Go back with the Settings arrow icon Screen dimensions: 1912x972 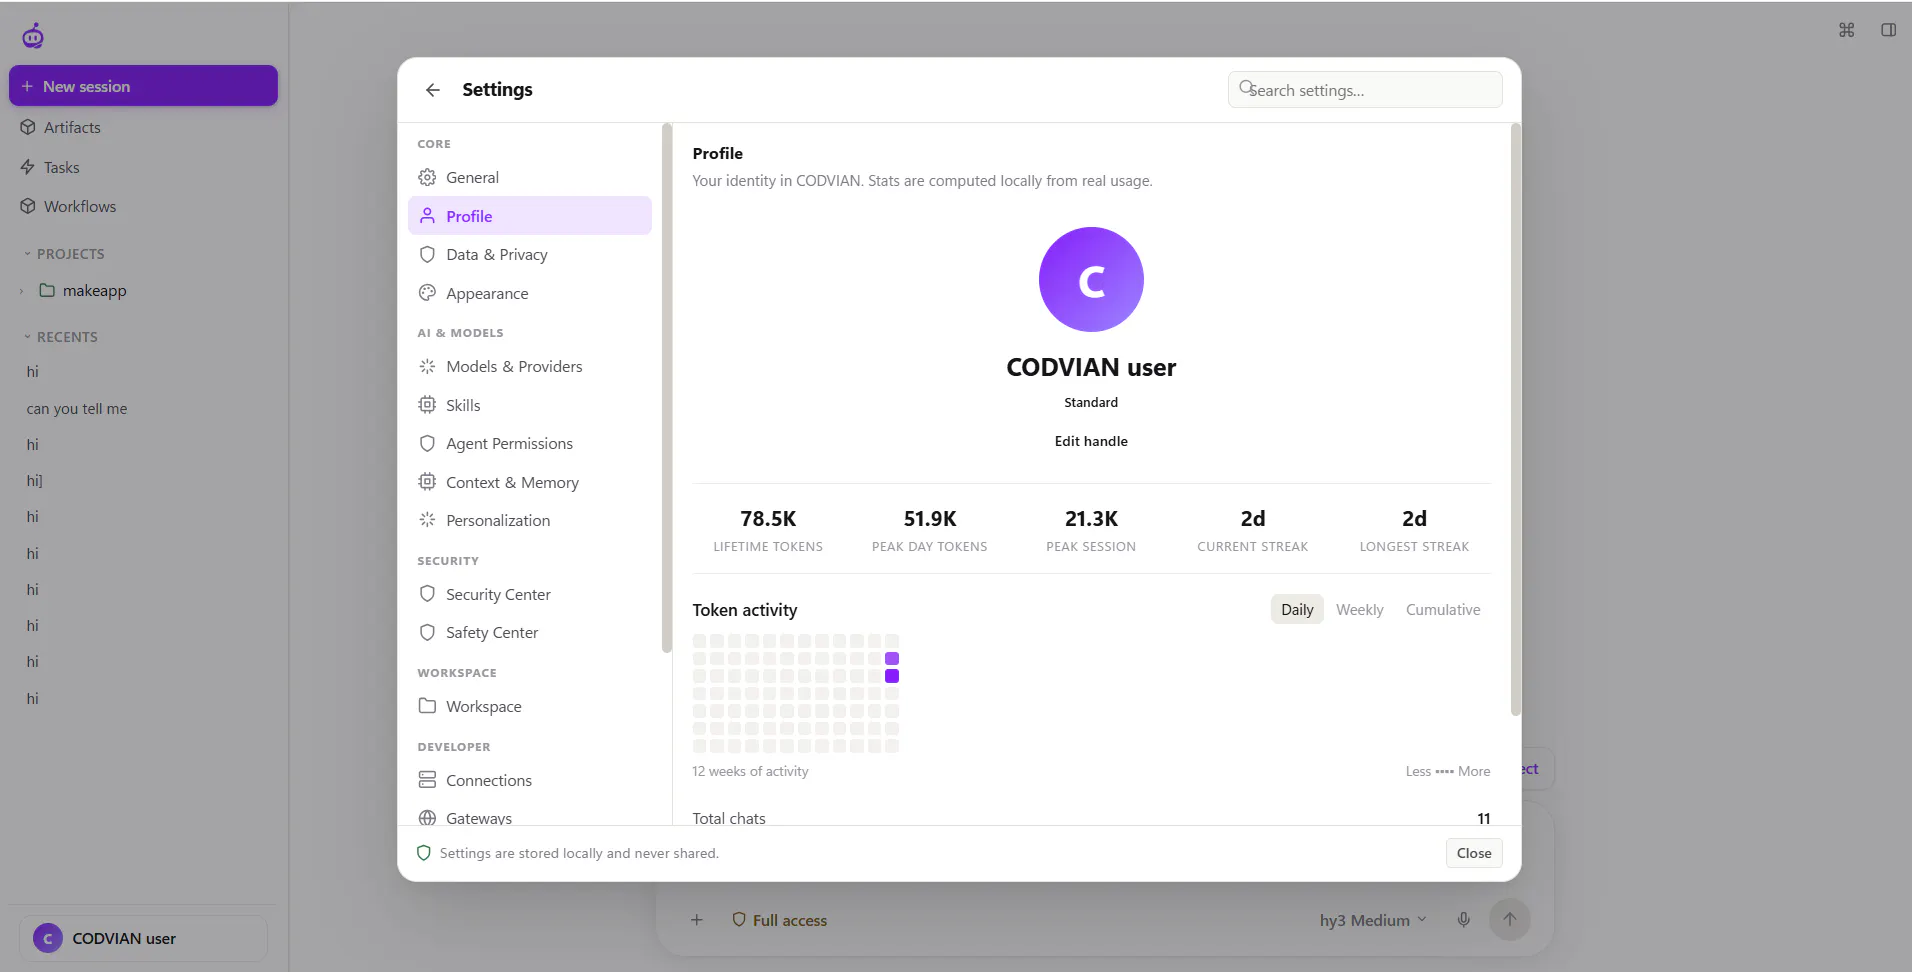click(432, 90)
